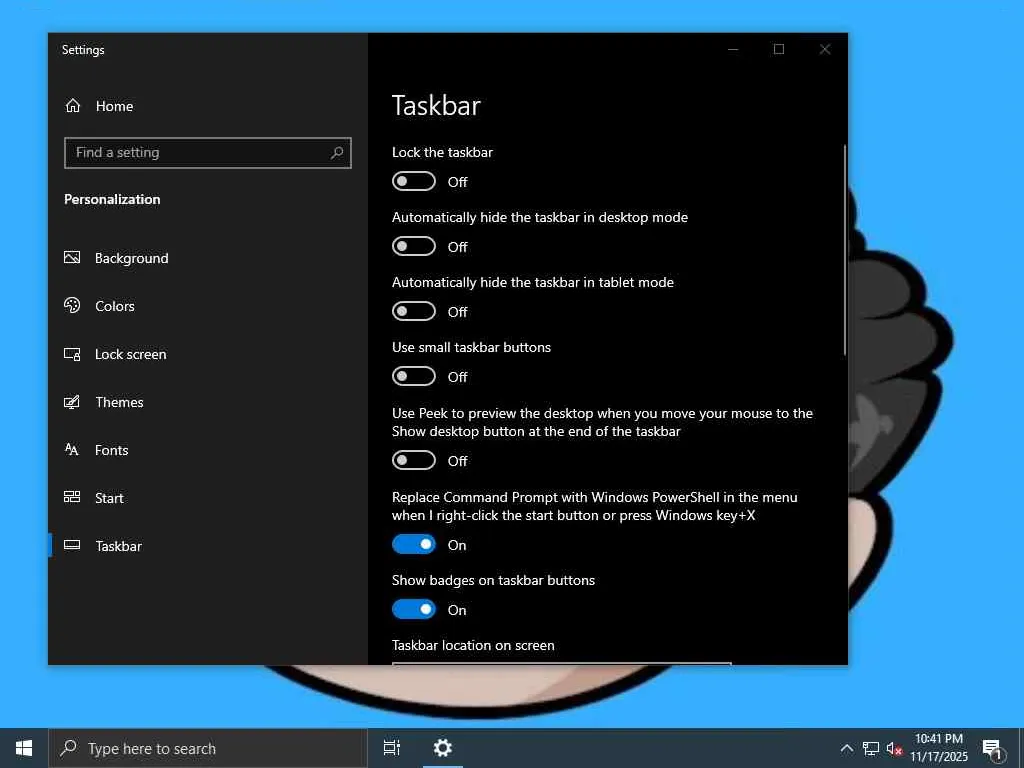Turn on Use small taskbar buttons
Screen dimensions: 1024x768
pyautogui.click(x=414, y=376)
